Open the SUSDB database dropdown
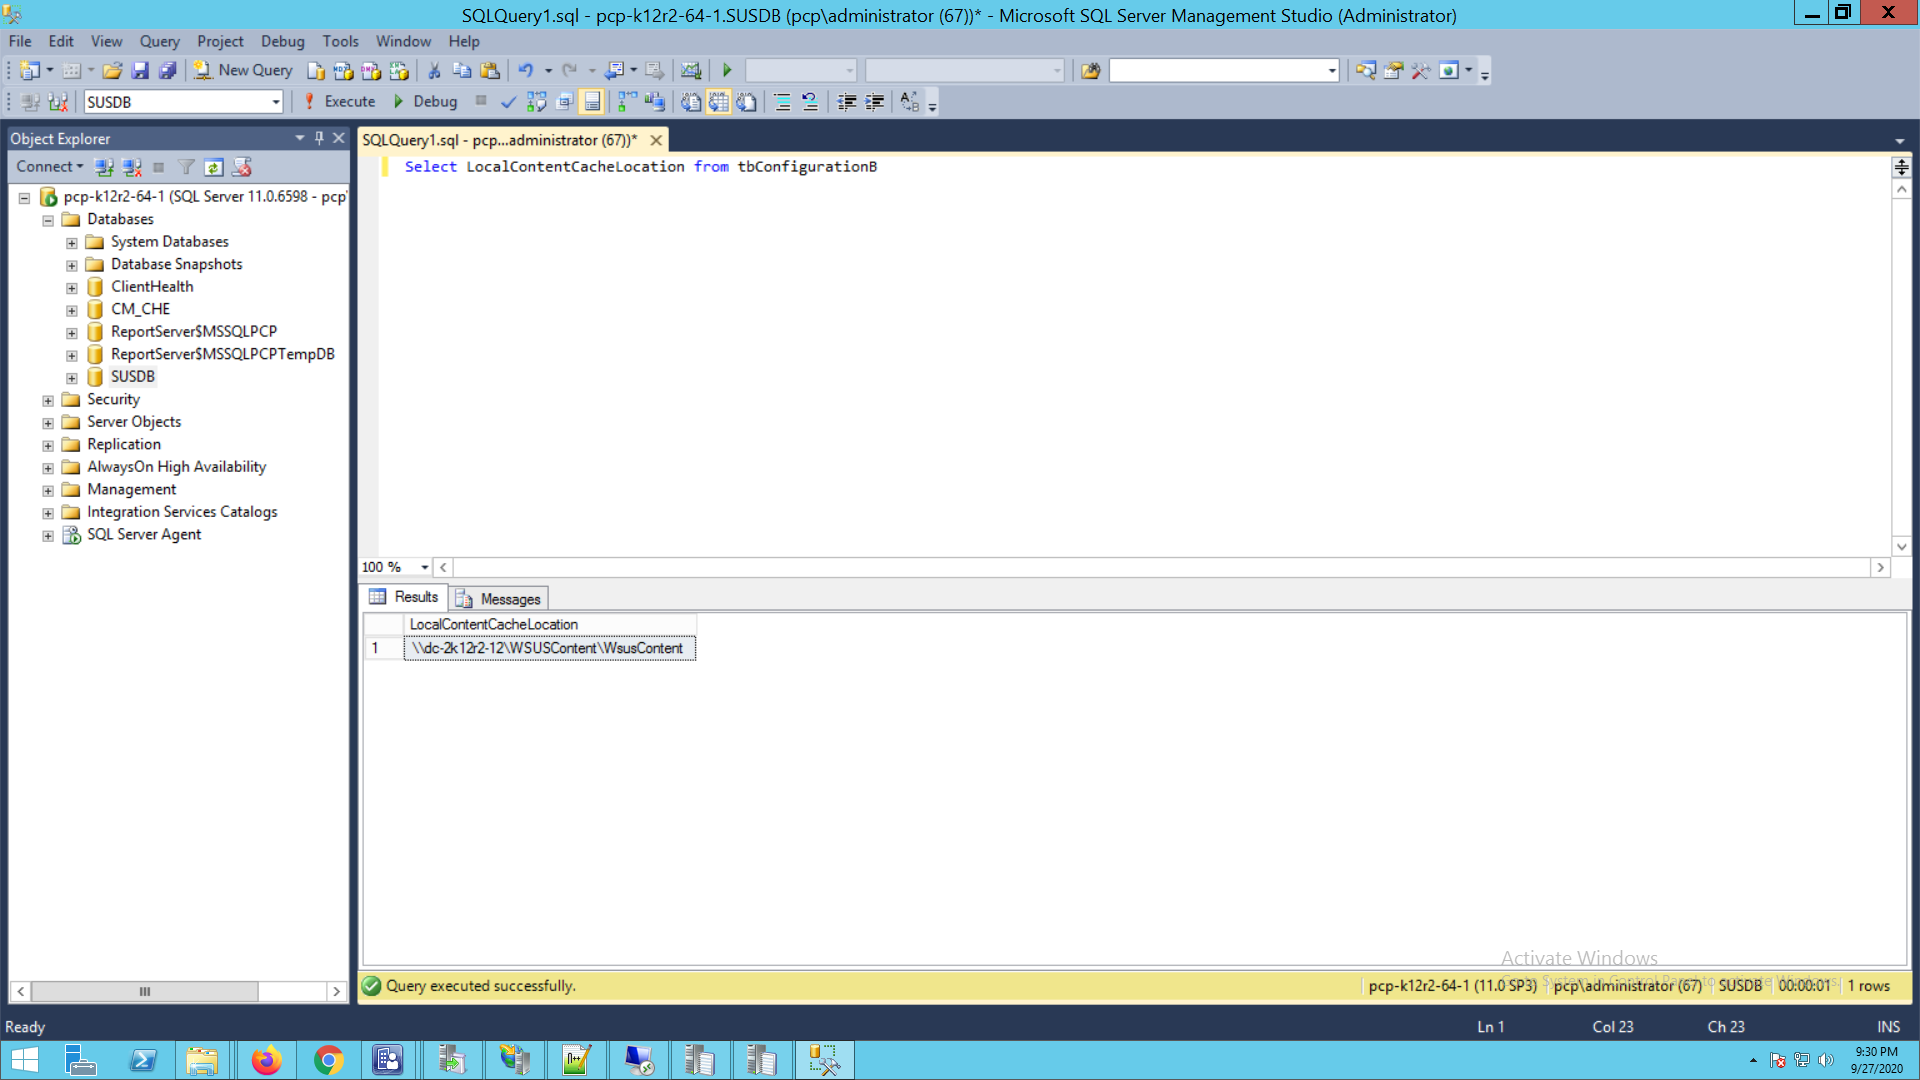 276,102
